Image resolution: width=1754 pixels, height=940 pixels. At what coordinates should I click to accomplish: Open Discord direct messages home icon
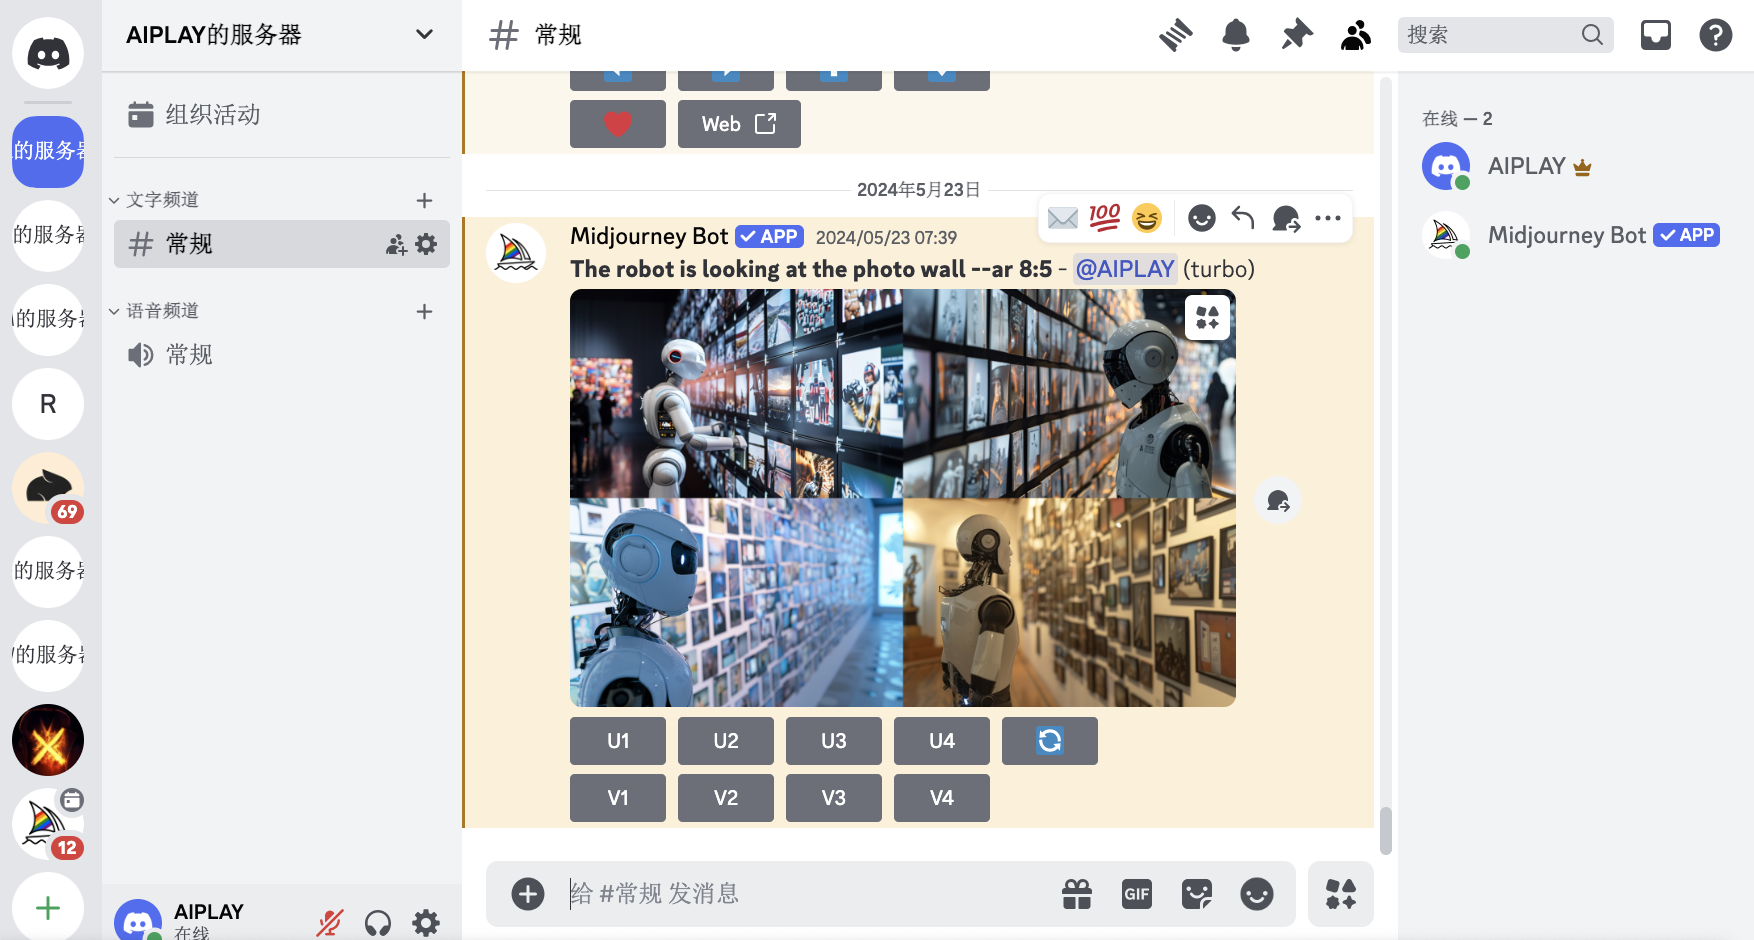[x=48, y=53]
